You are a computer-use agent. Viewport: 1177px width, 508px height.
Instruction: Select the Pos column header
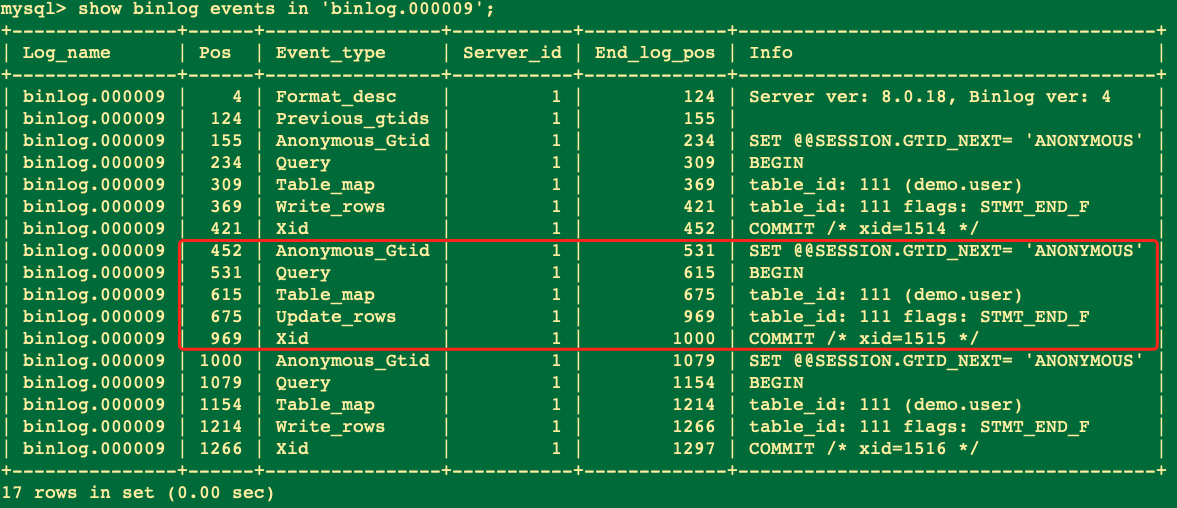(215, 53)
